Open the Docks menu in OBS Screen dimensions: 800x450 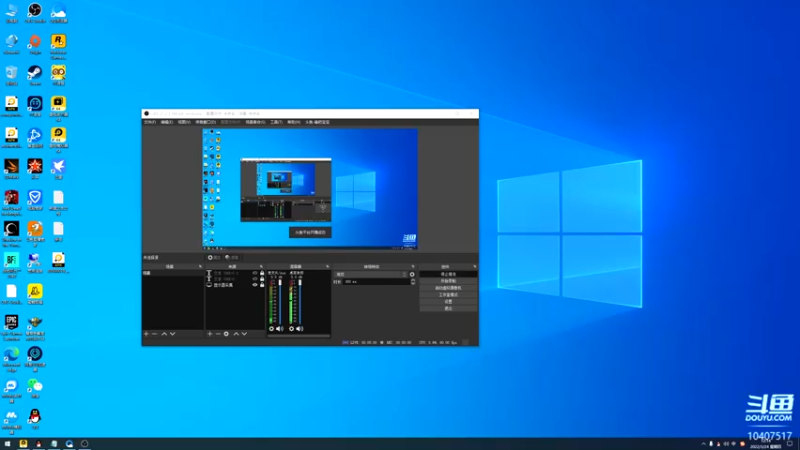206,122
